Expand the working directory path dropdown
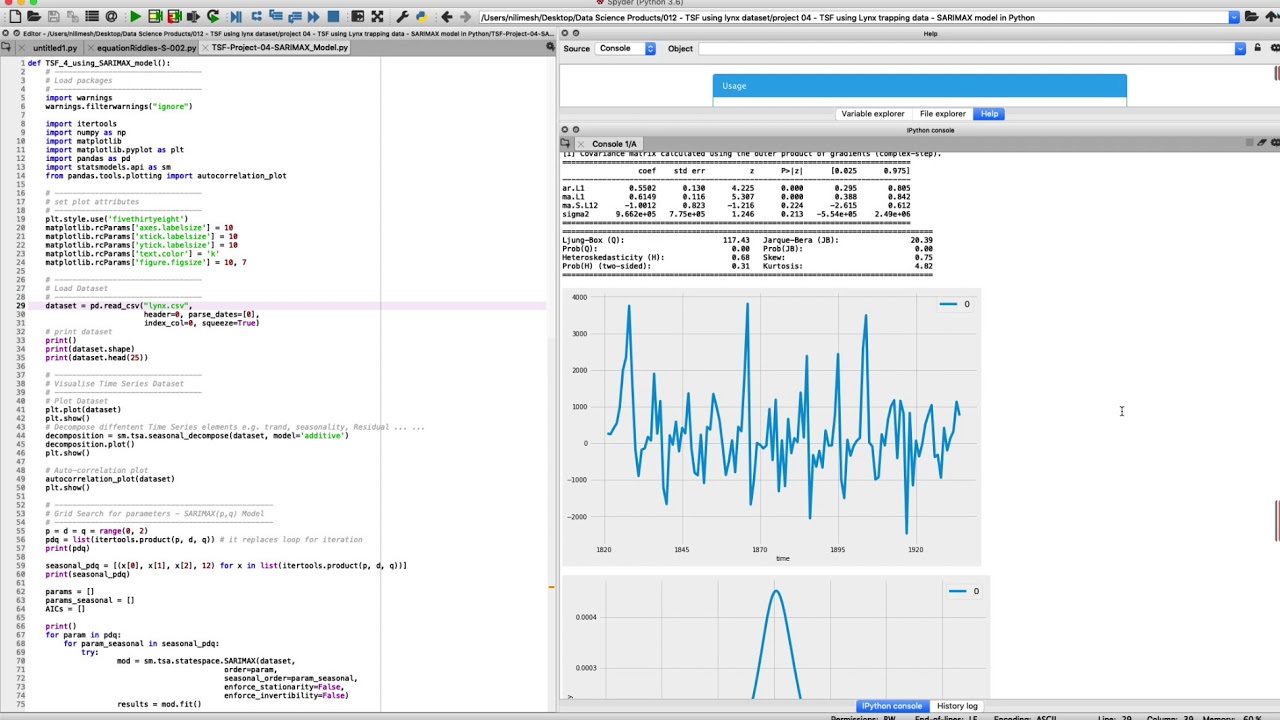This screenshot has height=720, width=1280. pos(1234,17)
